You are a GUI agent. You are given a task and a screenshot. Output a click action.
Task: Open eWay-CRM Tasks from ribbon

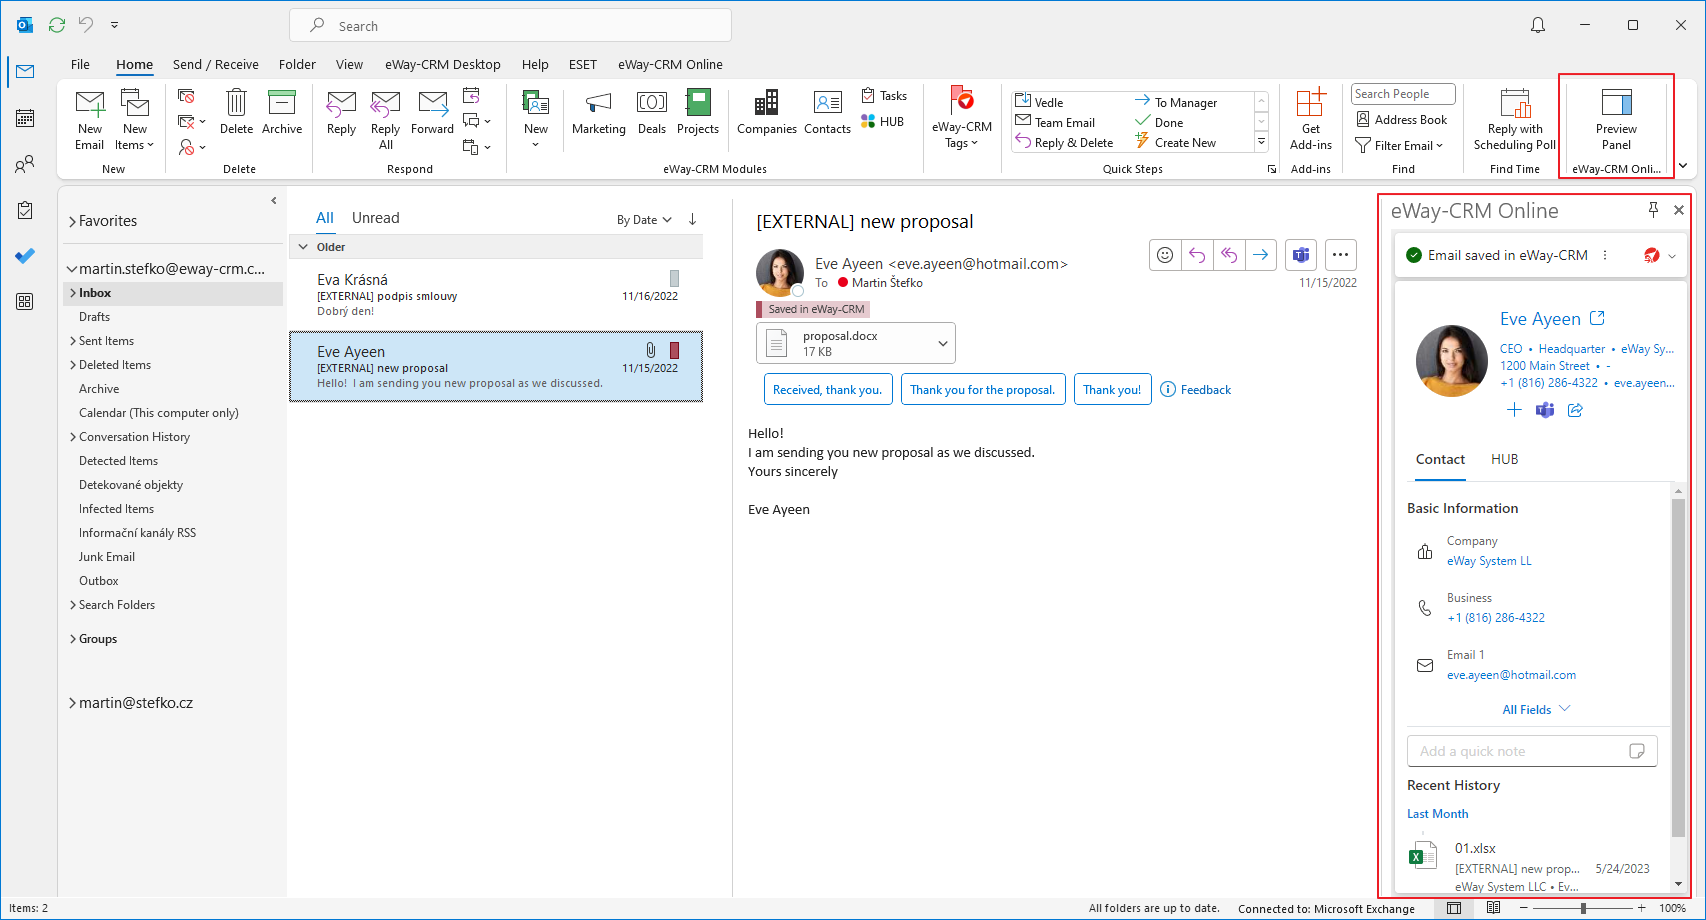884,96
